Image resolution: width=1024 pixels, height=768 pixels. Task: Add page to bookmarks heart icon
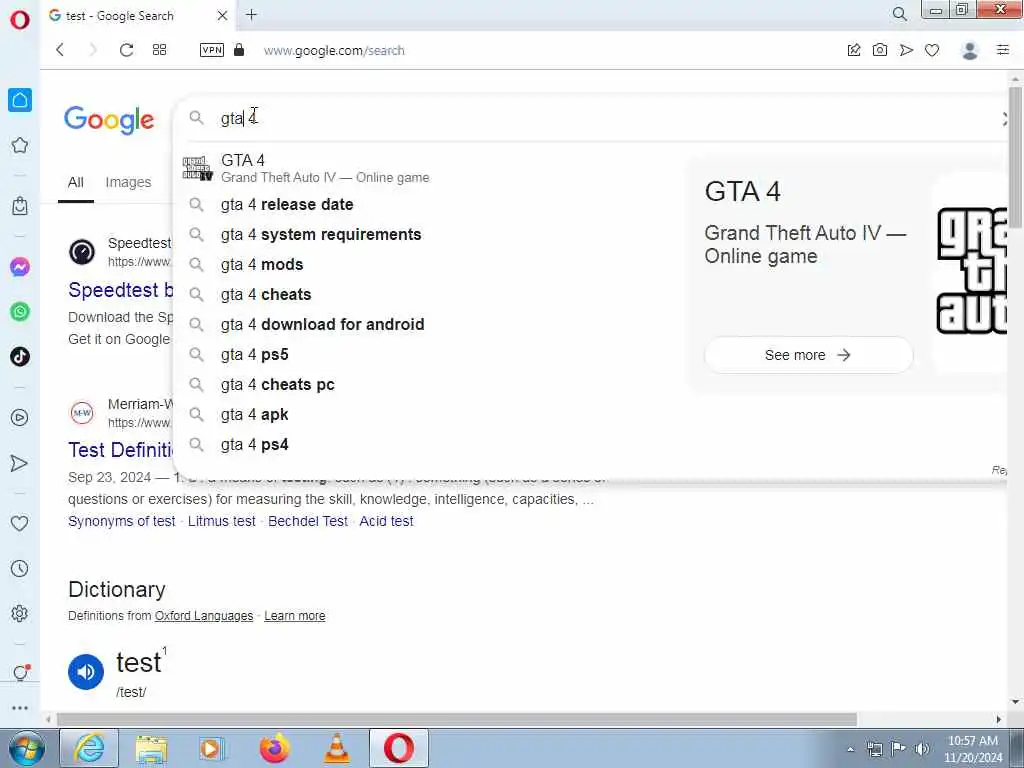(x=932, y=50)
